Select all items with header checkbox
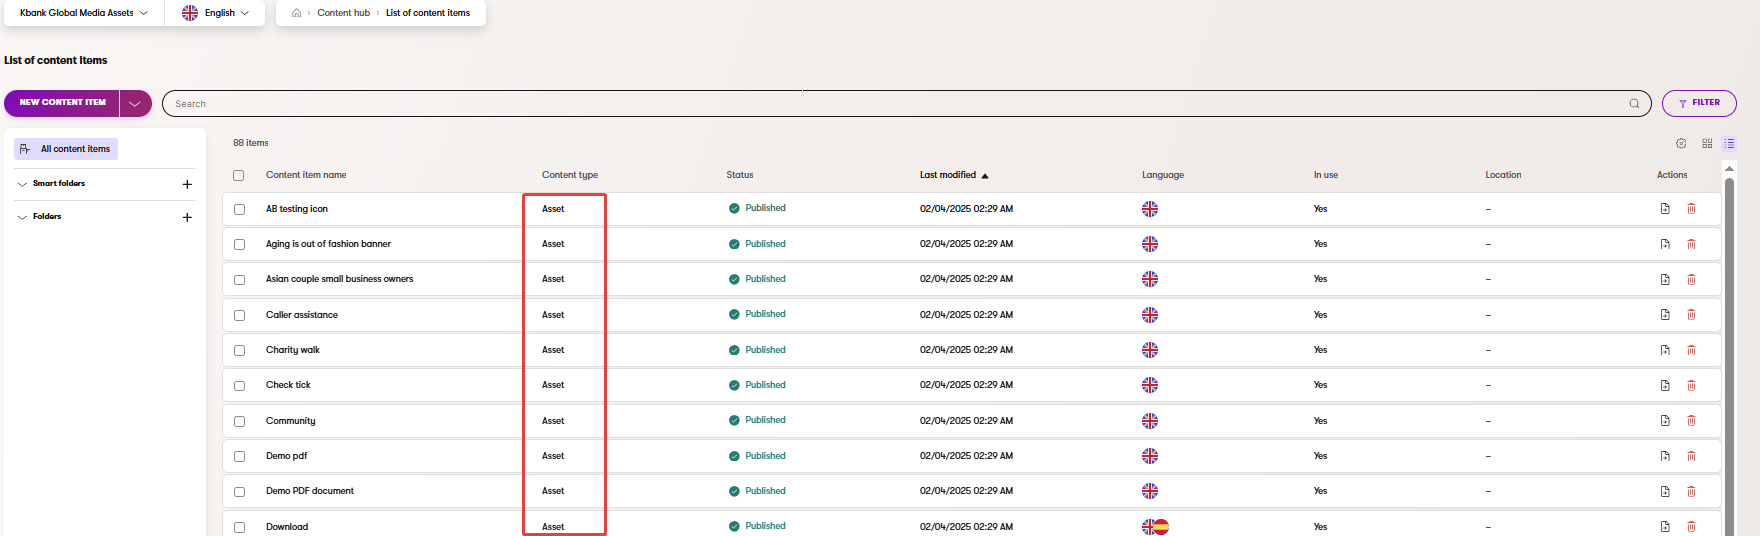This screenshot has width=1760, height=536. pyautogui.click(x=238, y=175)
